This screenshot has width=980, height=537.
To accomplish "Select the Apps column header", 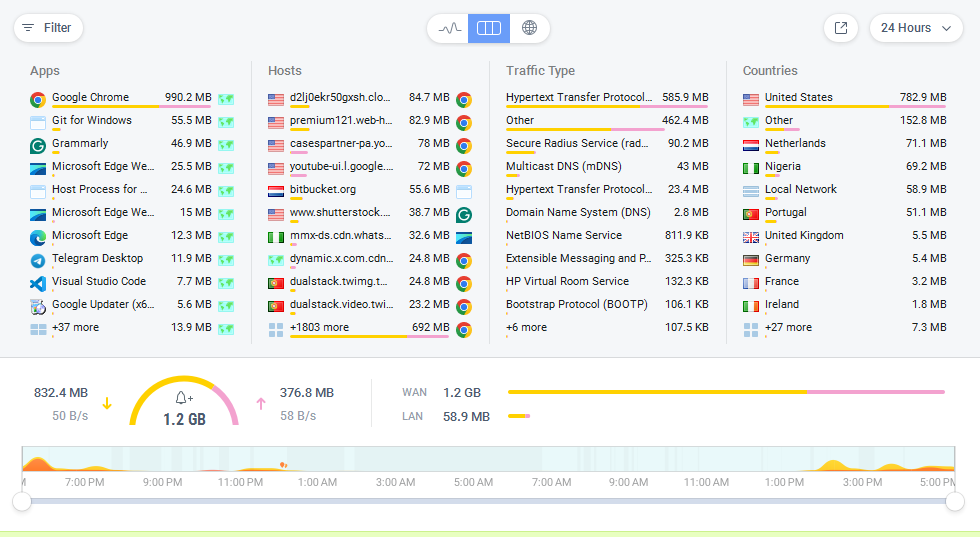I will click(x=45, y=71).
